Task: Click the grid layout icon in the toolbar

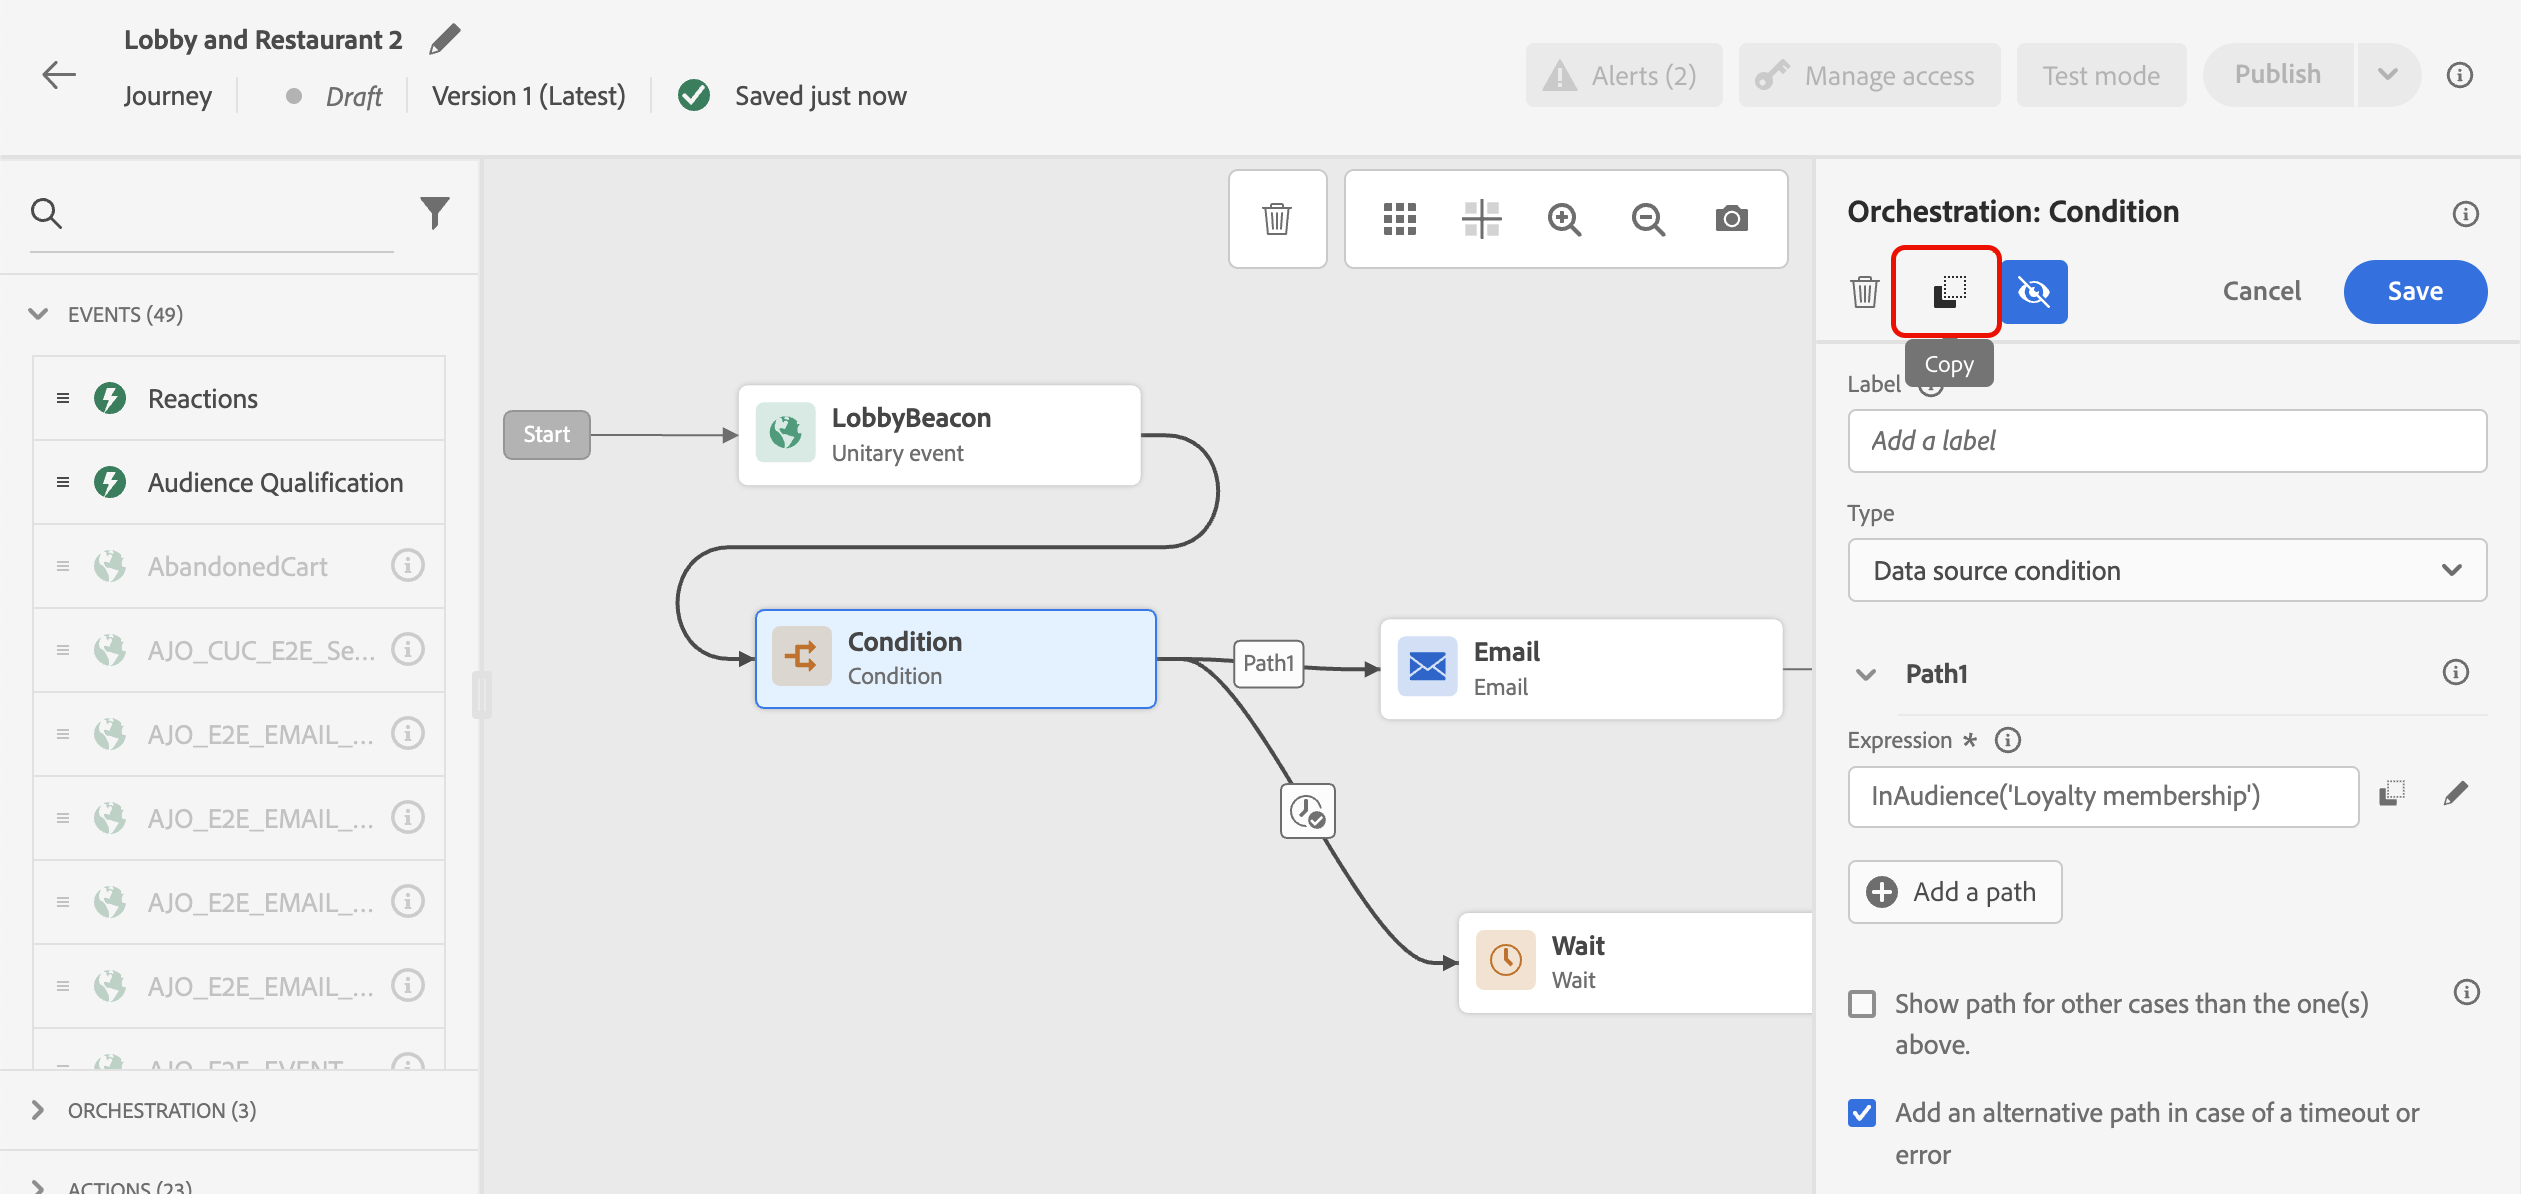Action: (x=1399, y=219)
